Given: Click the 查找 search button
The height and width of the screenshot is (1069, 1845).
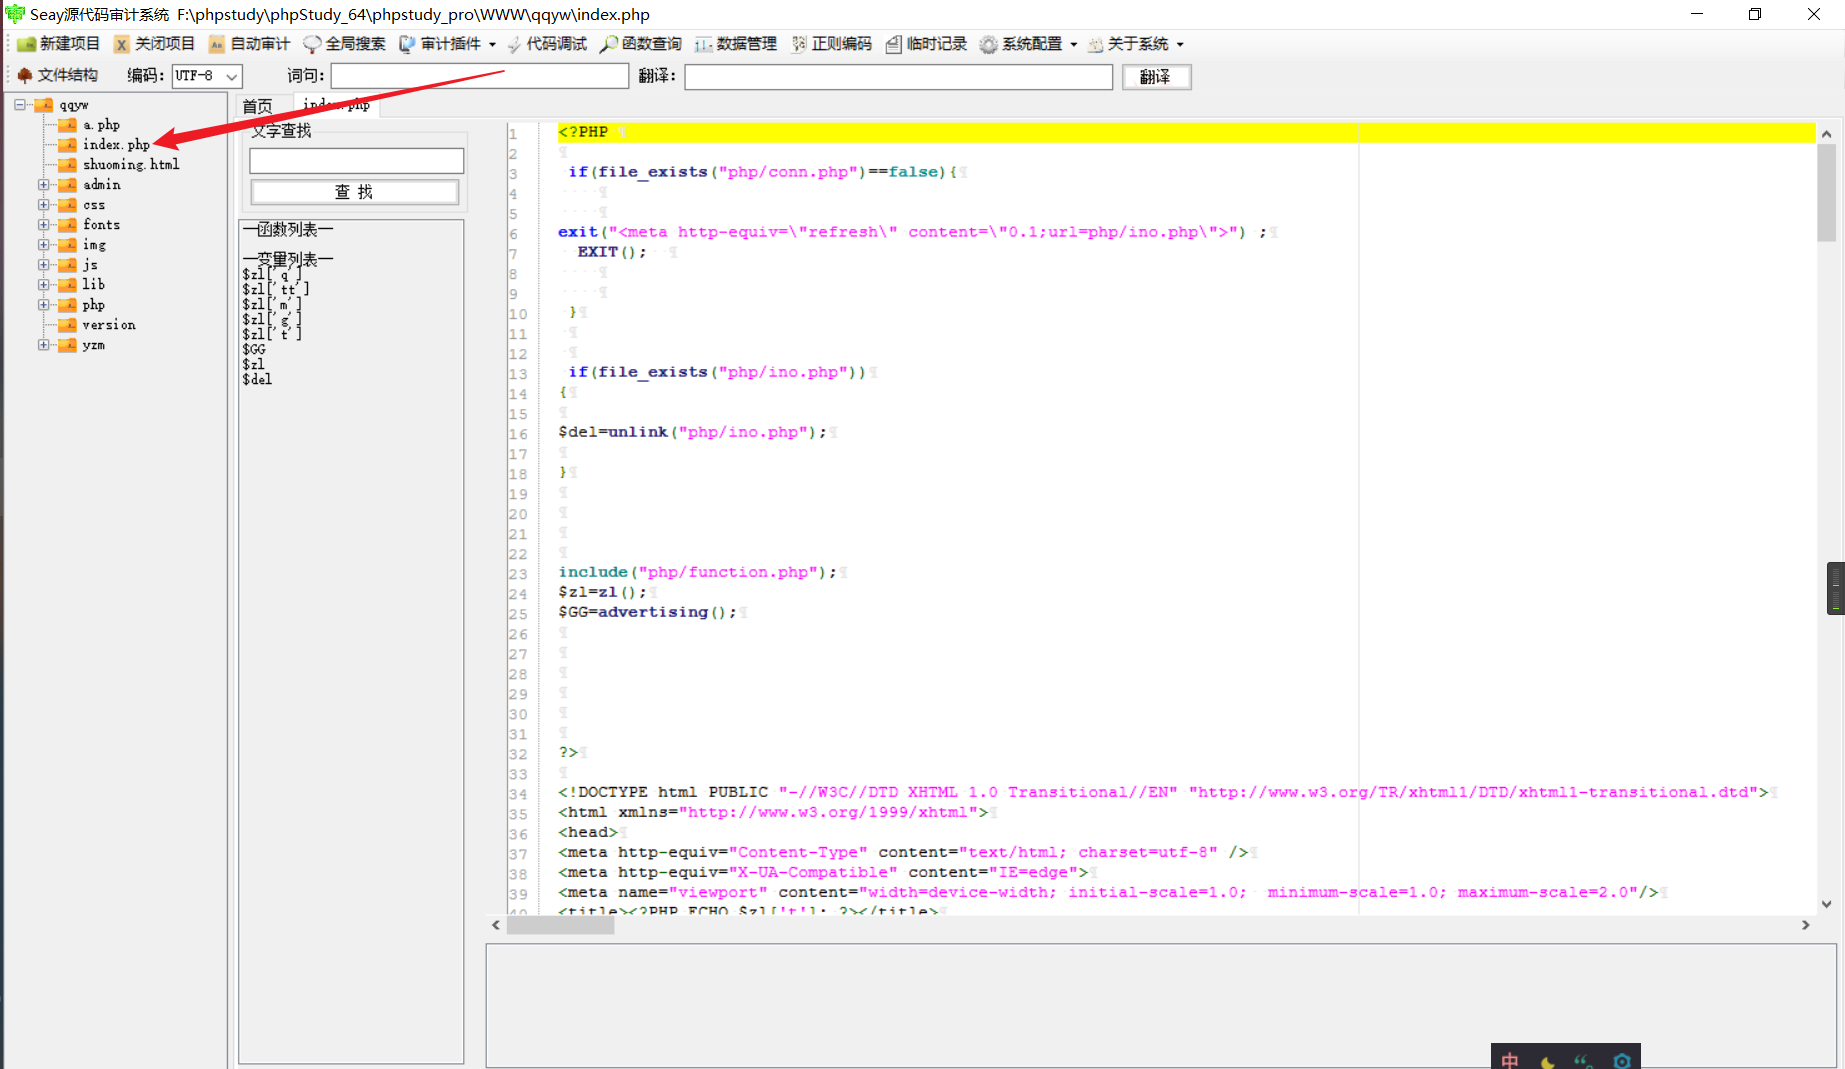Looking at the screenshot, I should click(x=354, y=191).
